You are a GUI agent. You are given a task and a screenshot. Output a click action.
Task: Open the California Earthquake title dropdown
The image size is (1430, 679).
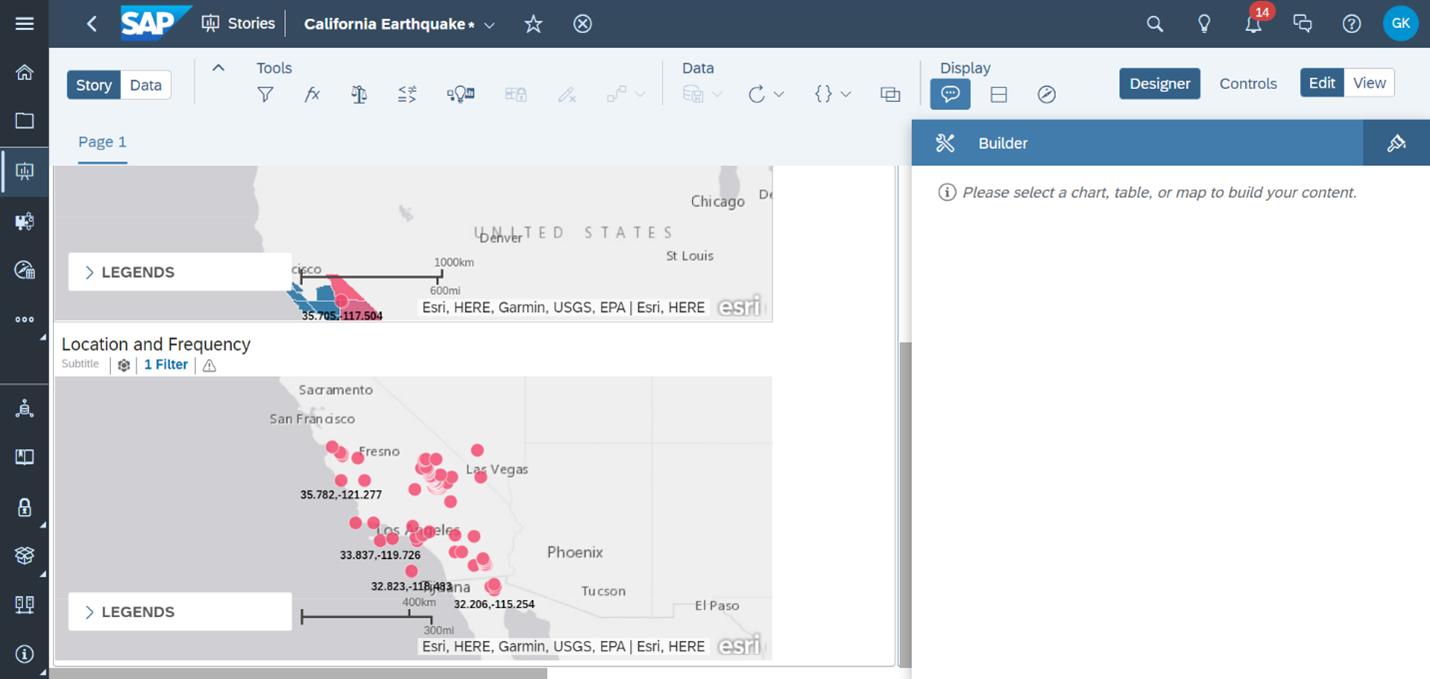point(489,25)
